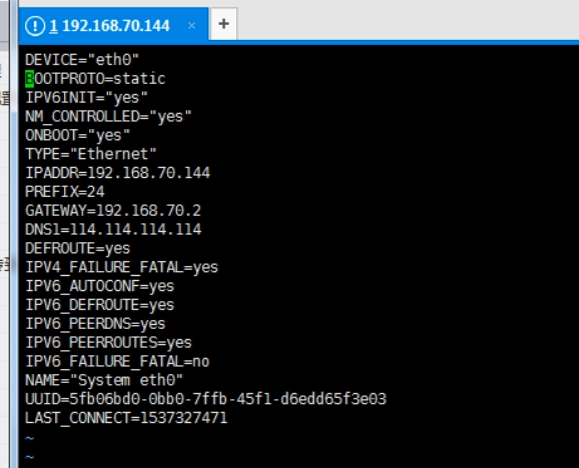The height and width of the screenshot is (468, 579).
Task: Click the IPV6INIT="yes" line
Action: pyautogui.click(x=86, y=97)
